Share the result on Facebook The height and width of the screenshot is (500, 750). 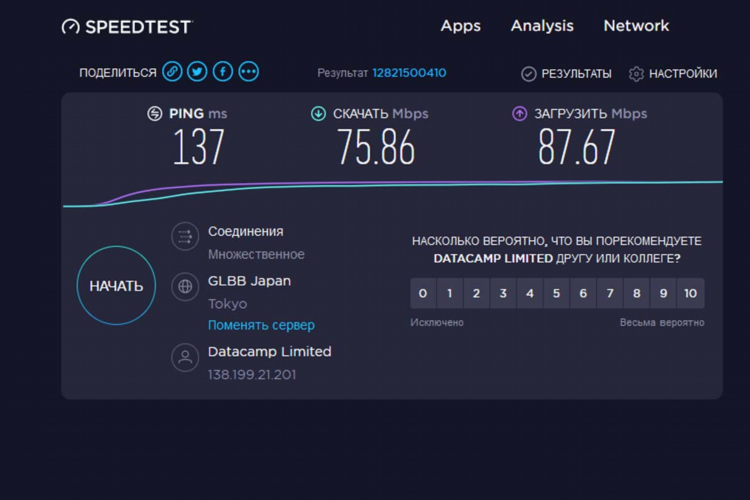point(223,72)
